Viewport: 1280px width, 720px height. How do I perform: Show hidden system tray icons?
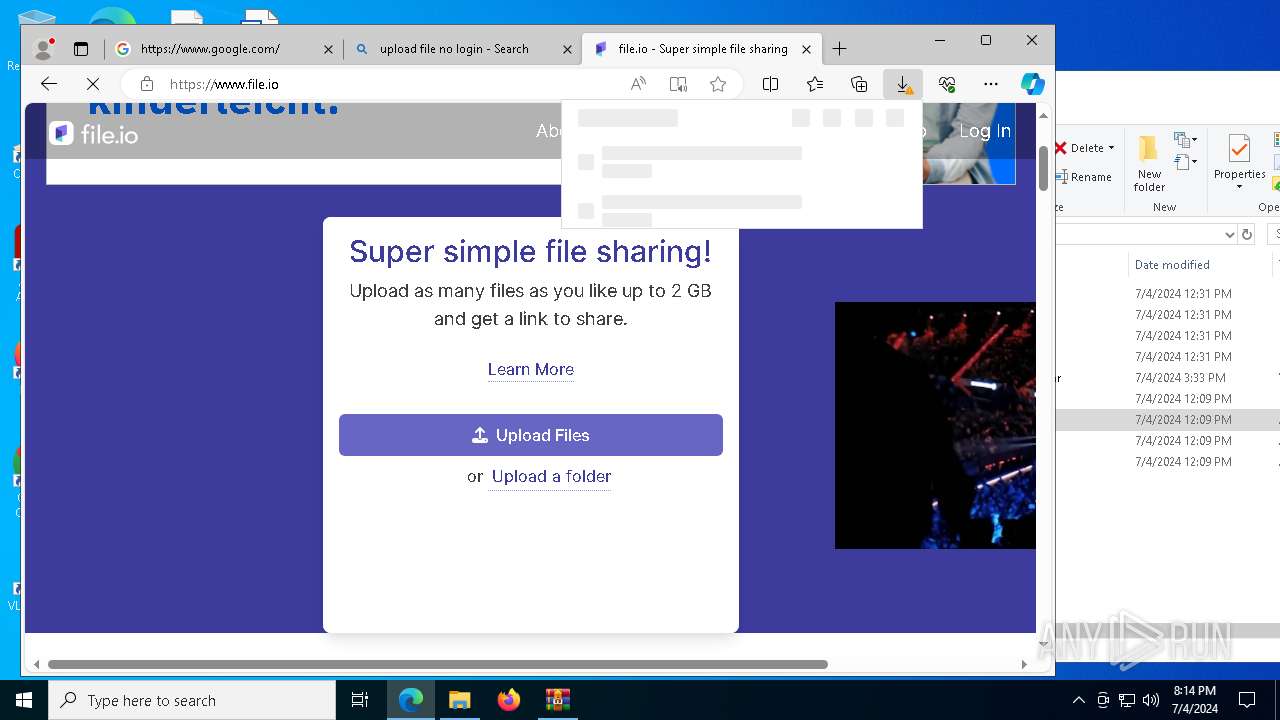[1078, 700]
